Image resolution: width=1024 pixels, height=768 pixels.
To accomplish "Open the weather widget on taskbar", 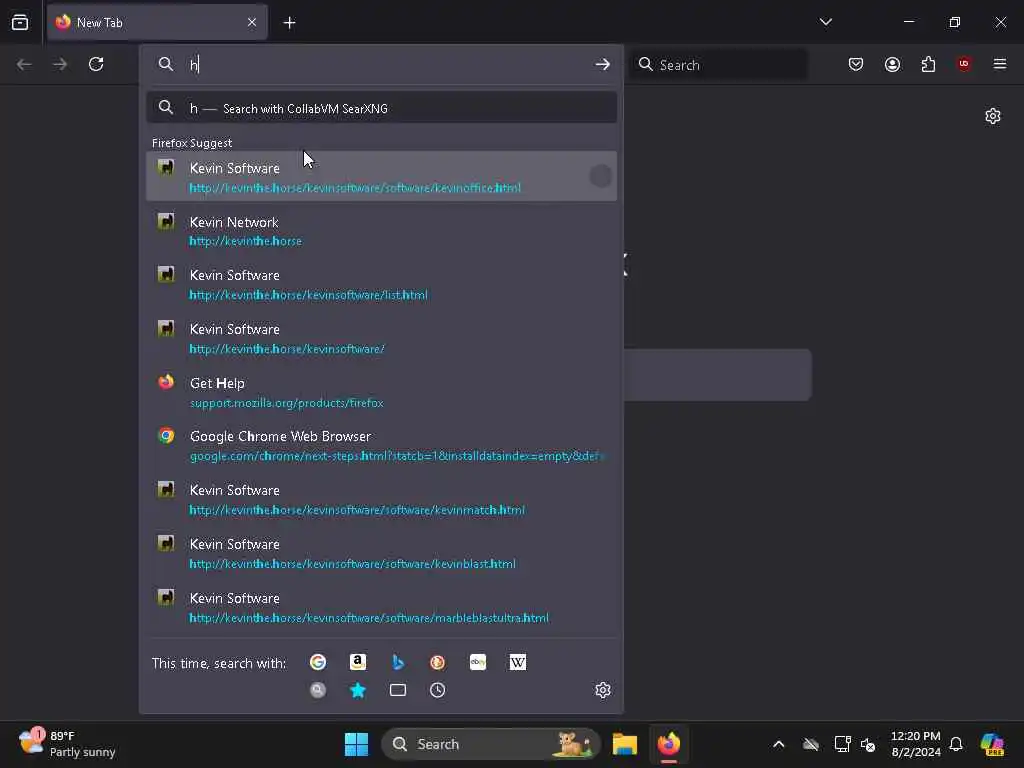I will pos(67,743).
